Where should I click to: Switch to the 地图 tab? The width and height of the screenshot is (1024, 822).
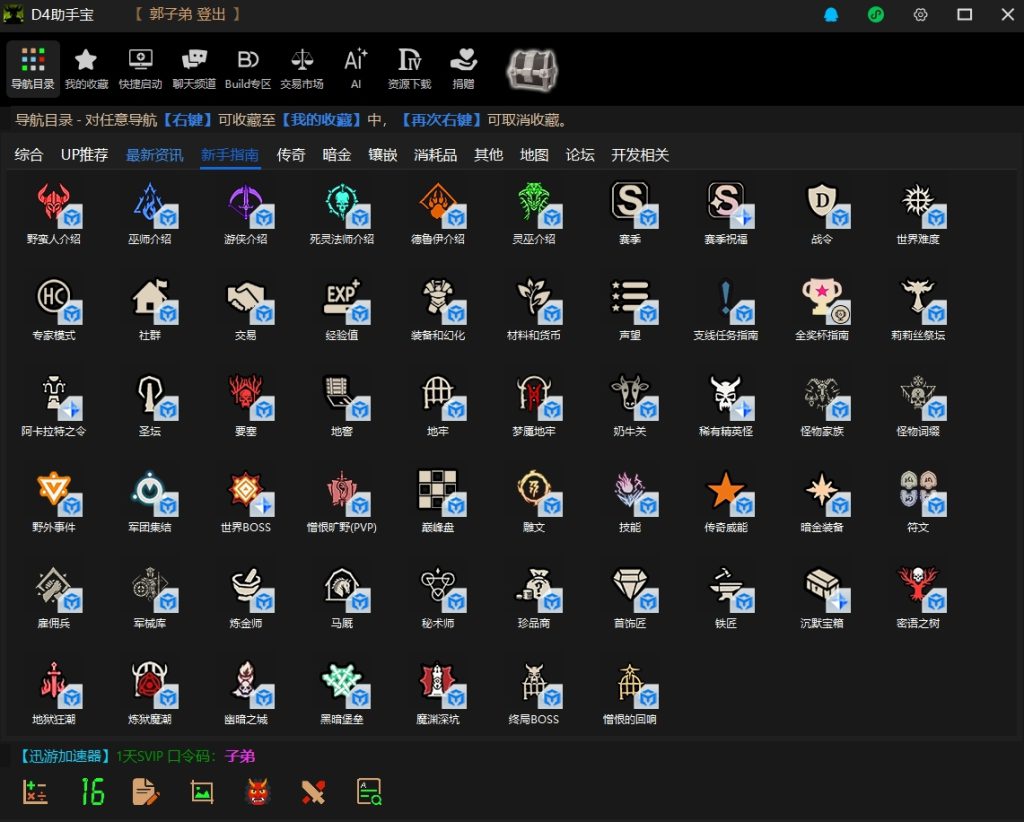534,155
